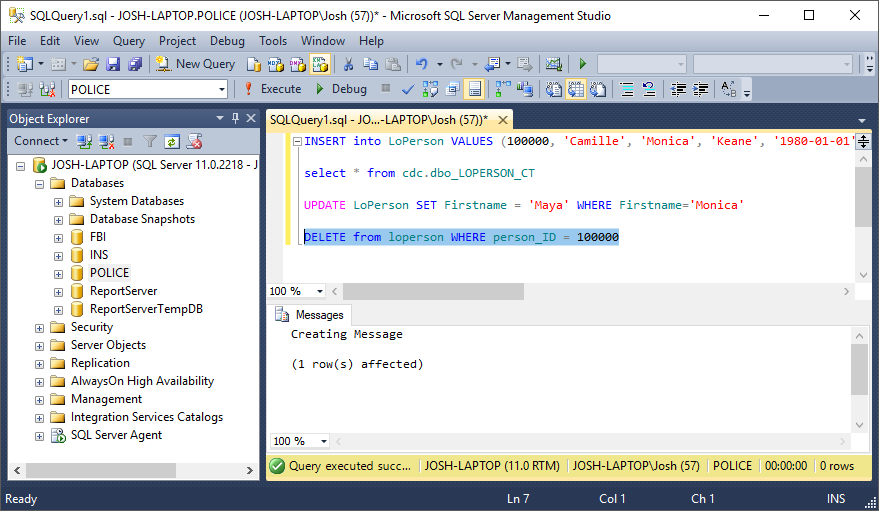Image resolution: width=879 pixels, height=511 pixels.
Task: Click the Debug button
Action: 341,89
